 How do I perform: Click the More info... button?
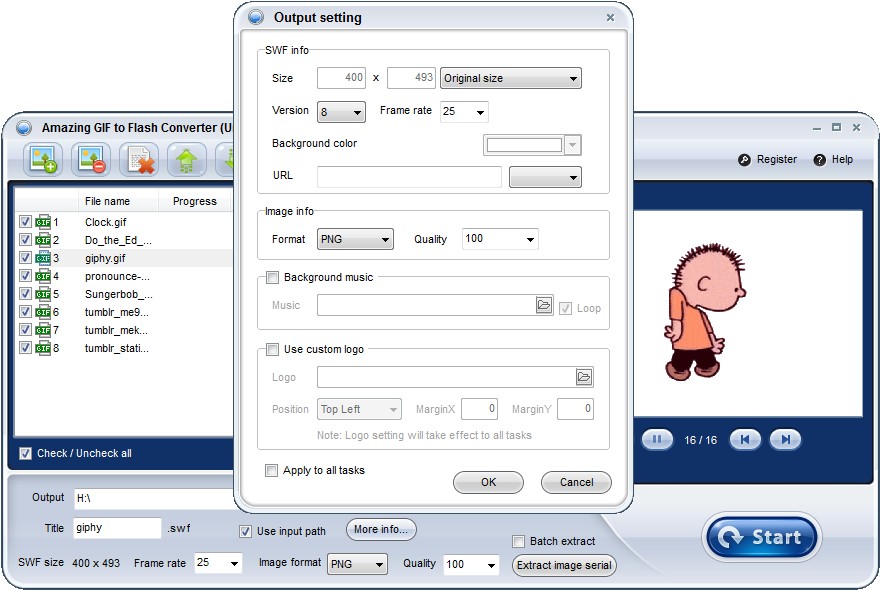coord(381,529)
